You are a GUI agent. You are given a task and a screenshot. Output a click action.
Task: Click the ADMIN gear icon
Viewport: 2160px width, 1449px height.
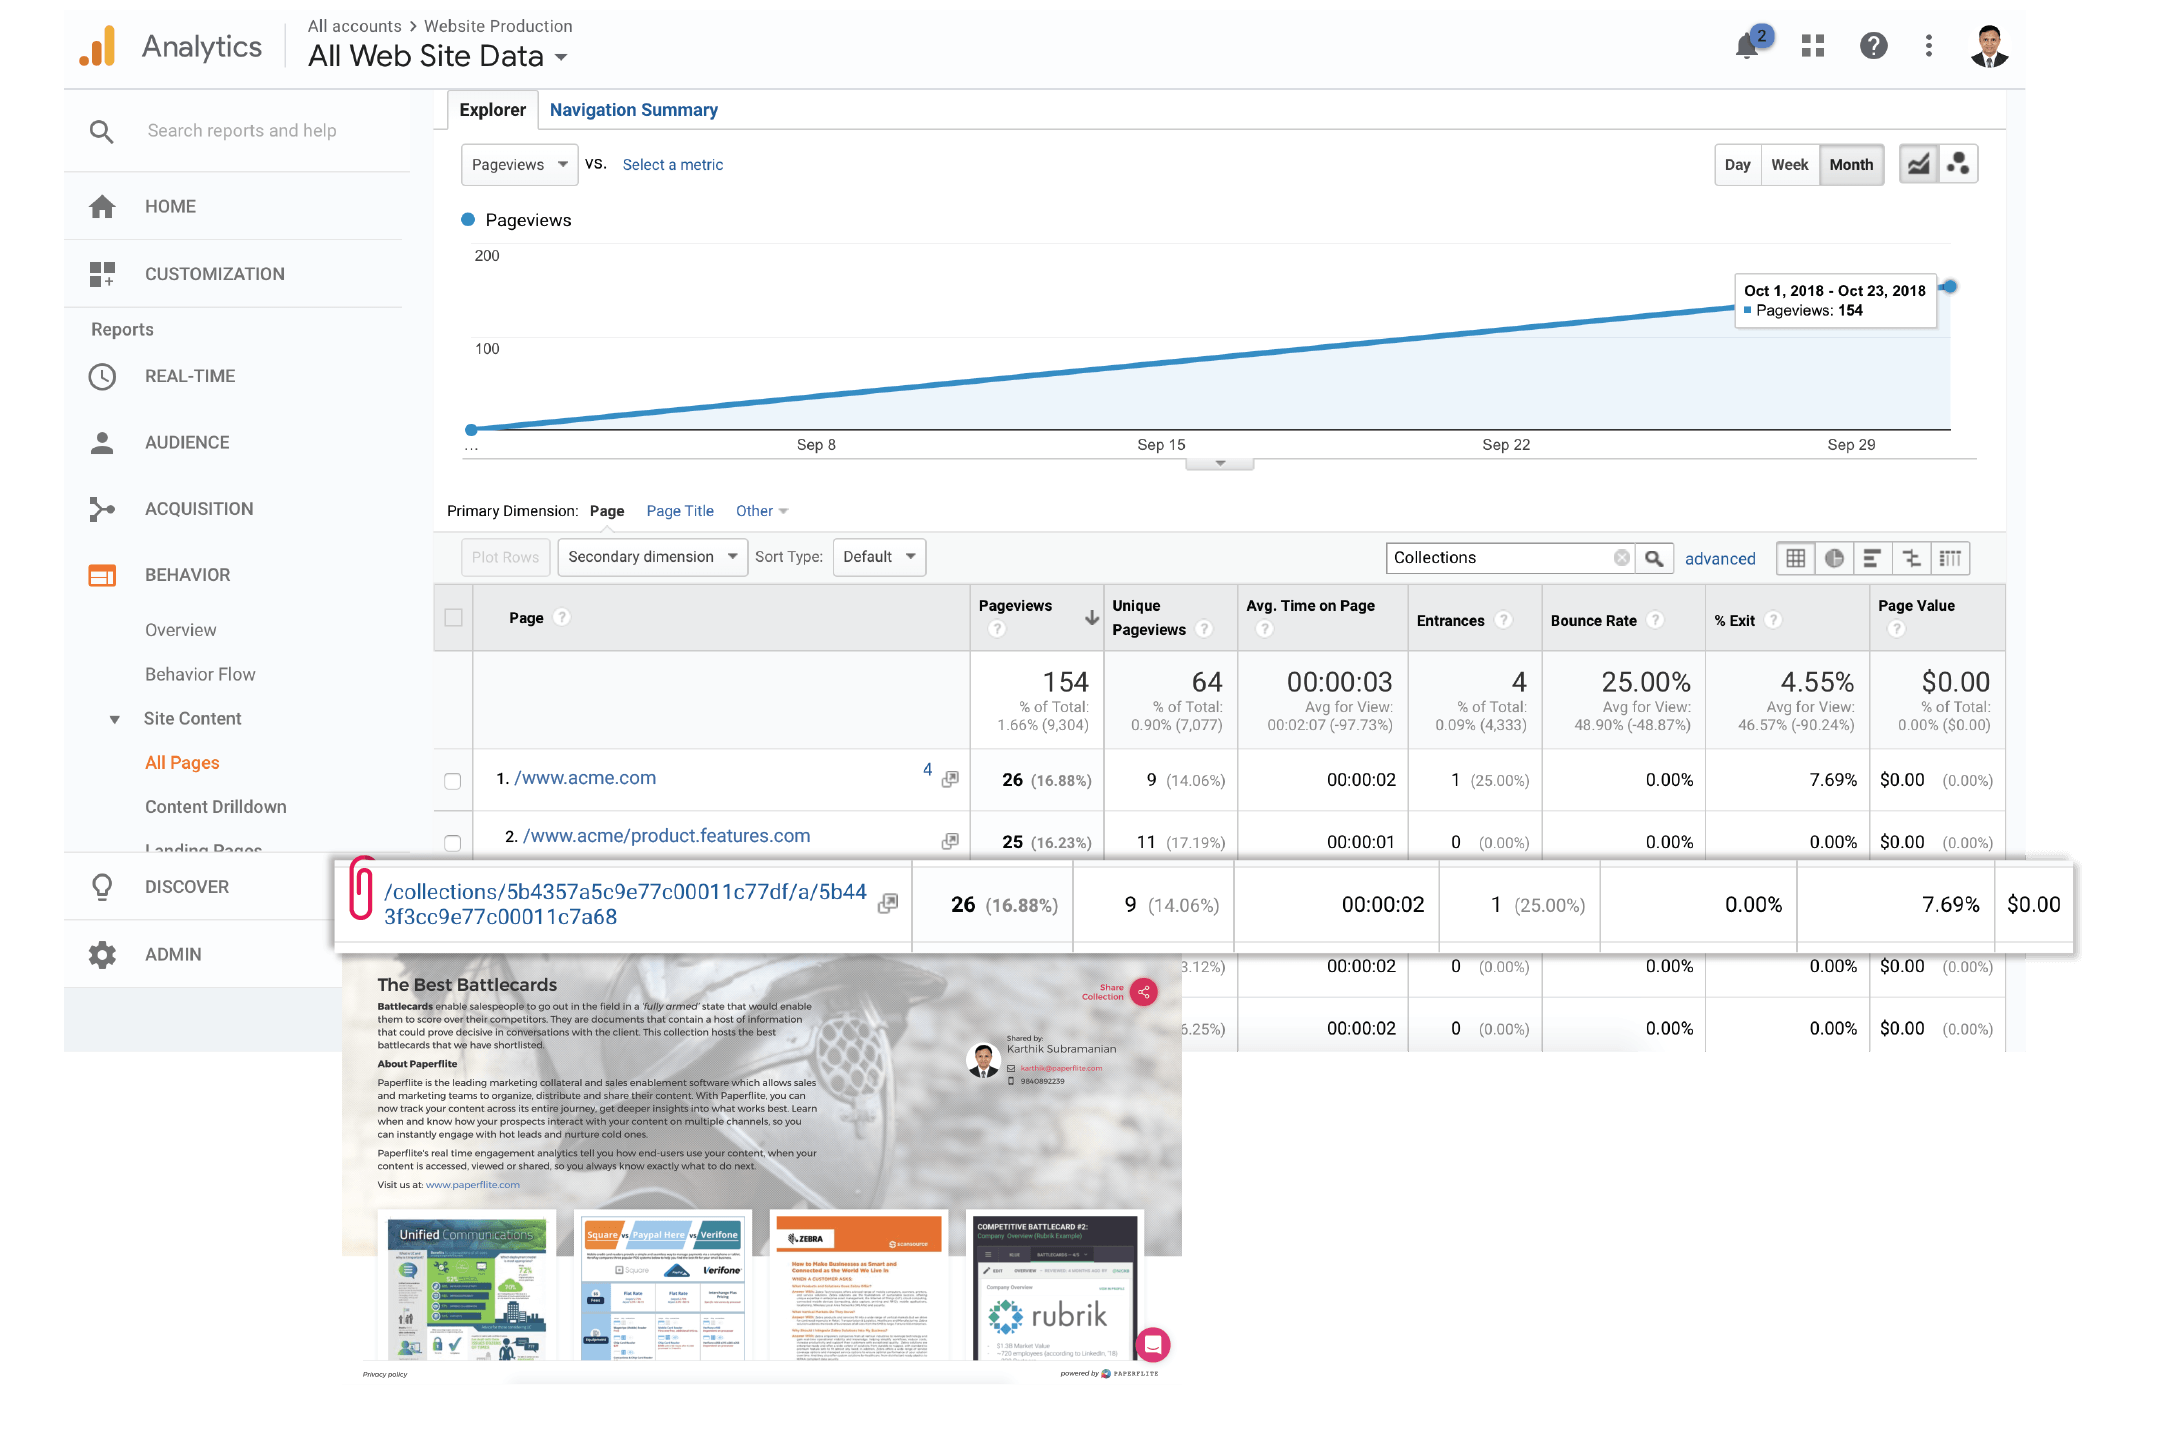tap(102, 955)
